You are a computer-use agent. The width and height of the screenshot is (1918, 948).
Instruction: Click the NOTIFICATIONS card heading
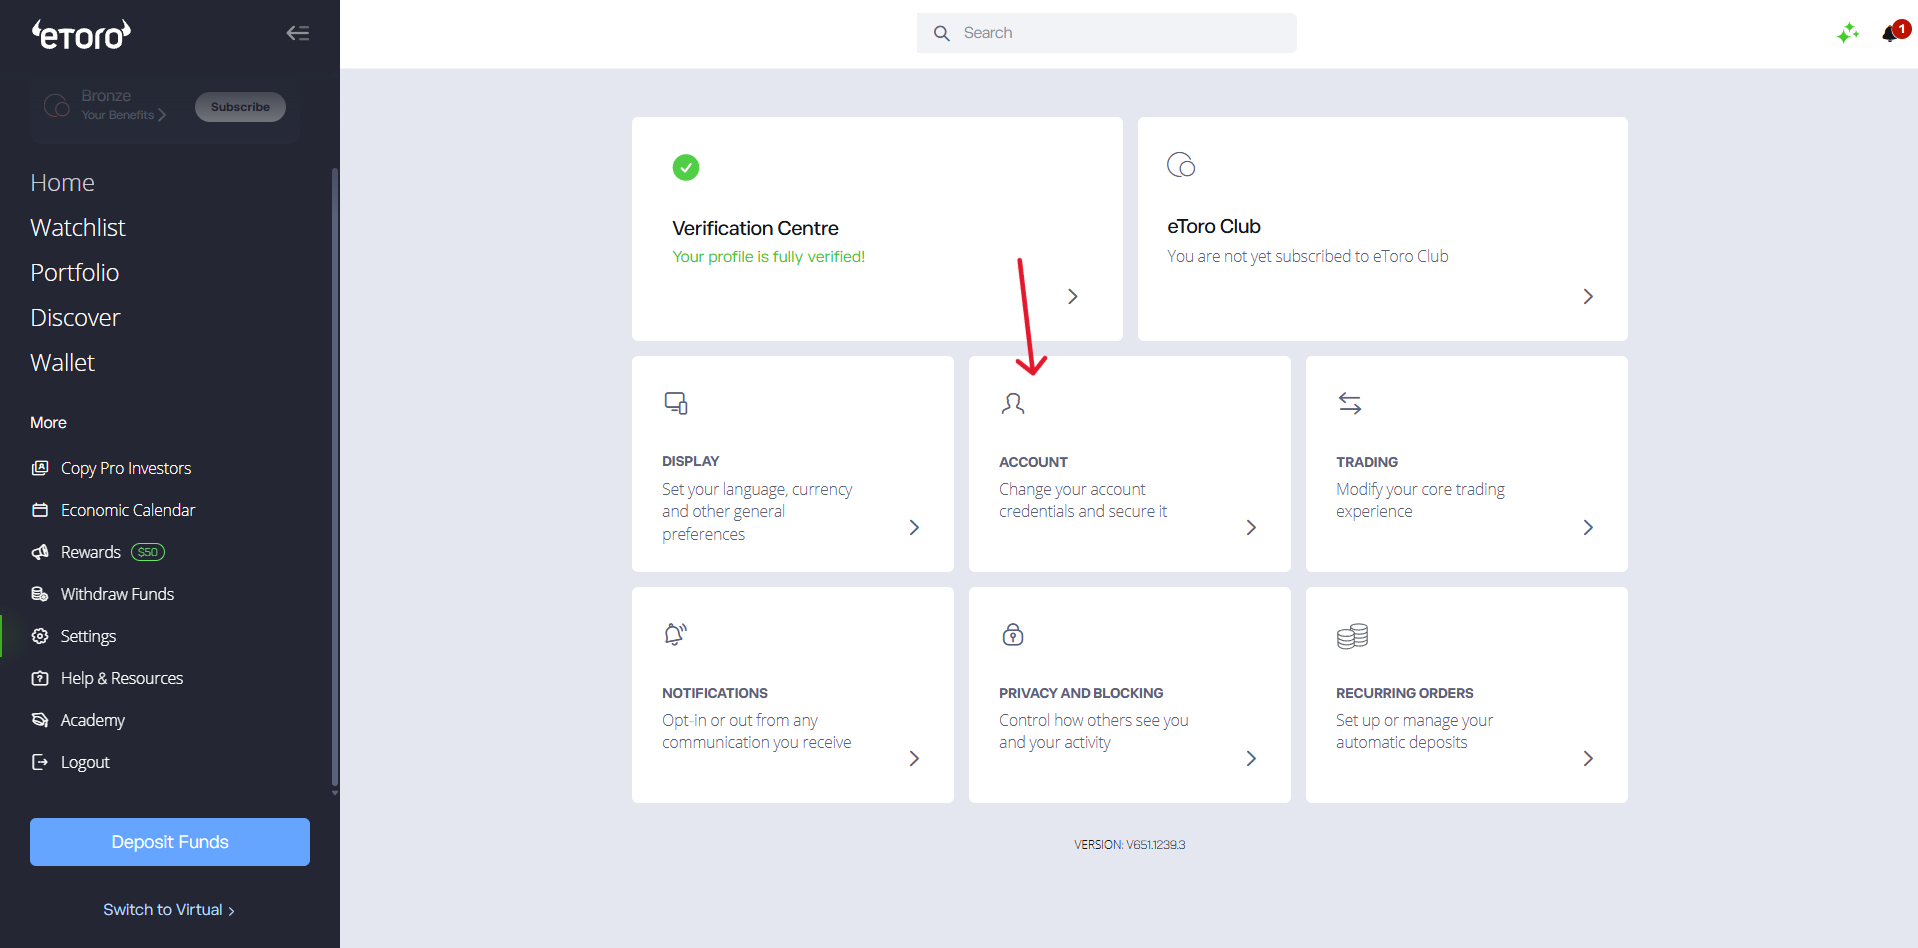pyautogui.click(x=715, y=693)
